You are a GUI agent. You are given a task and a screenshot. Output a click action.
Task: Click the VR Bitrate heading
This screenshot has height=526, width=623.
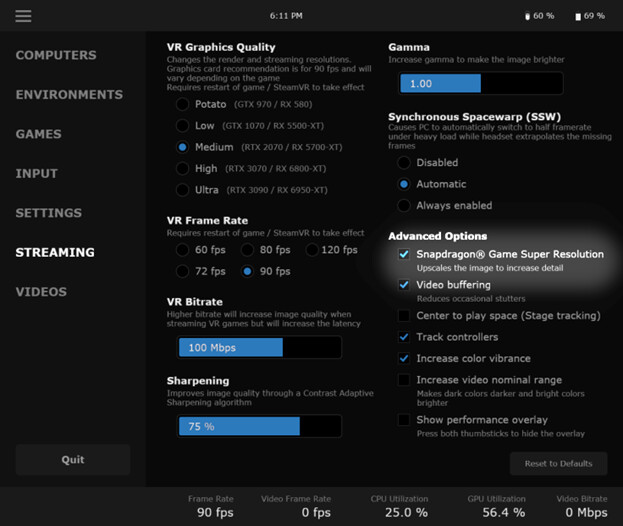coord(195,302)
